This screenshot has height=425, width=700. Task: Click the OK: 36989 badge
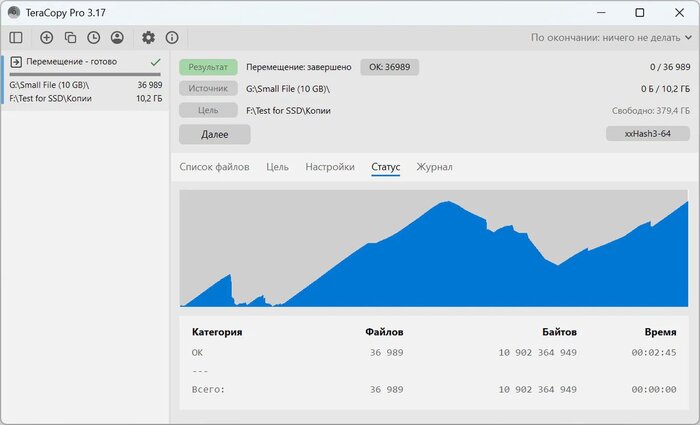click(389, 67)
